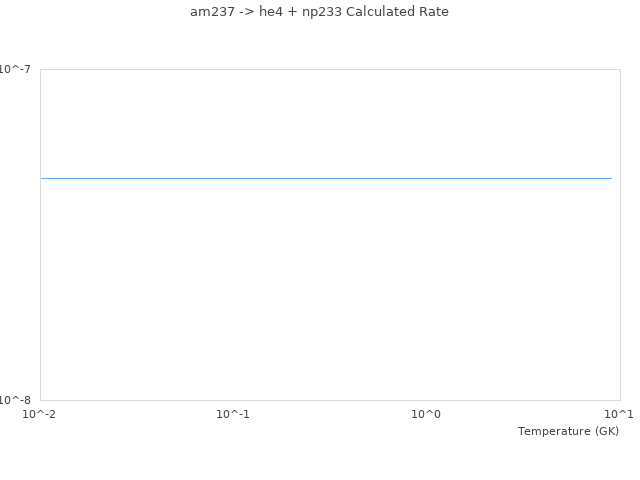Click the chart title text
This screenshot has height=480, width=640.
[319, 12]
